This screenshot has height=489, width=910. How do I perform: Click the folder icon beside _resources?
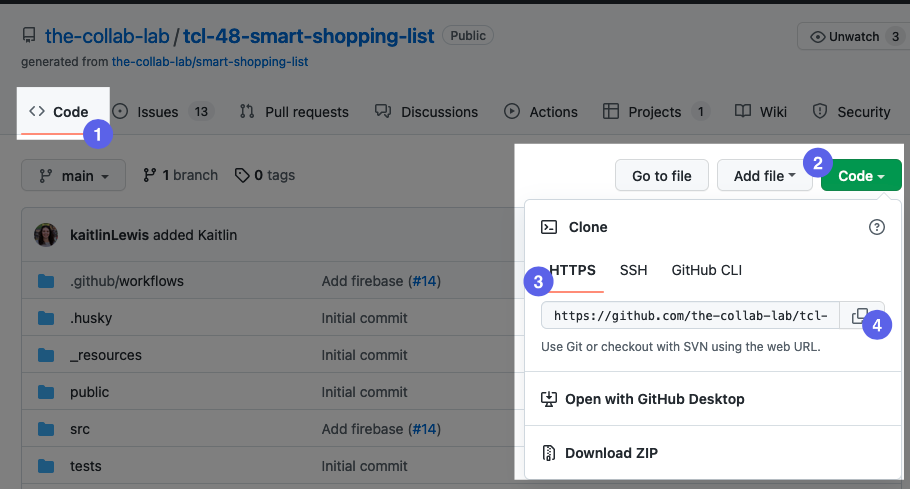(x=46, y=356)
